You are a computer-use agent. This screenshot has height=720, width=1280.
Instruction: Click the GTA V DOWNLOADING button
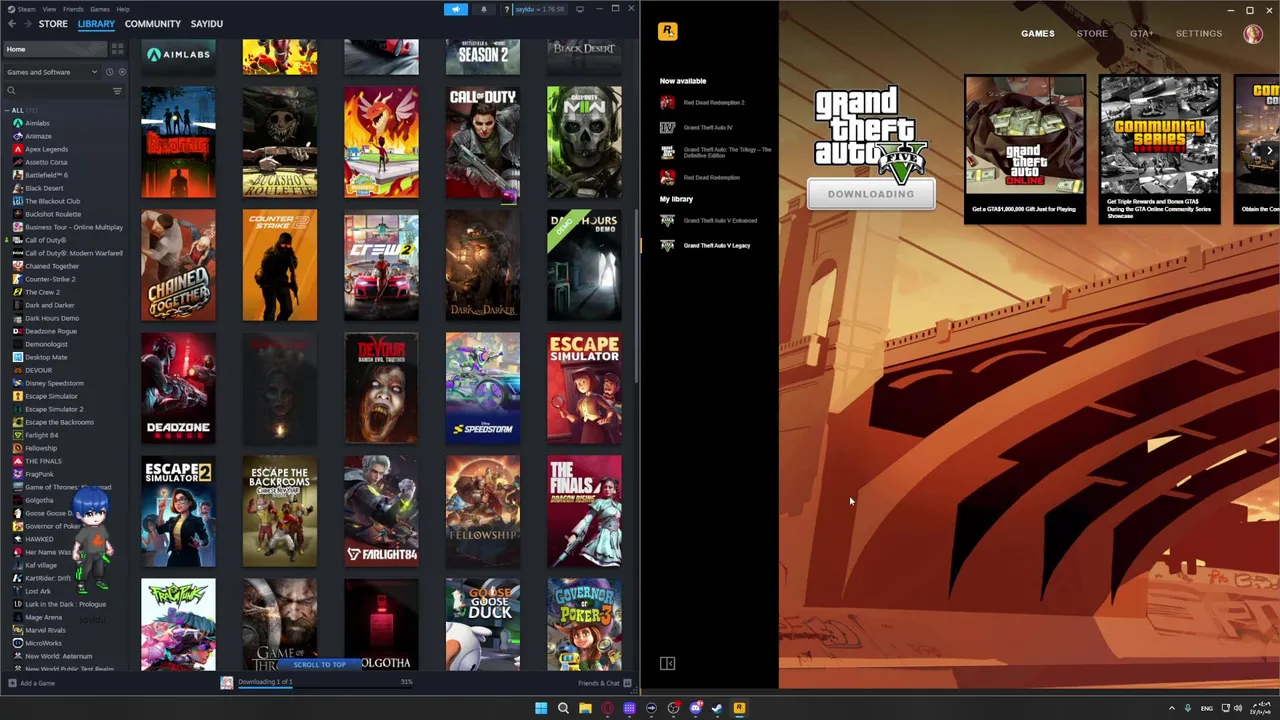pyautogui.click(x=871, y=194)
